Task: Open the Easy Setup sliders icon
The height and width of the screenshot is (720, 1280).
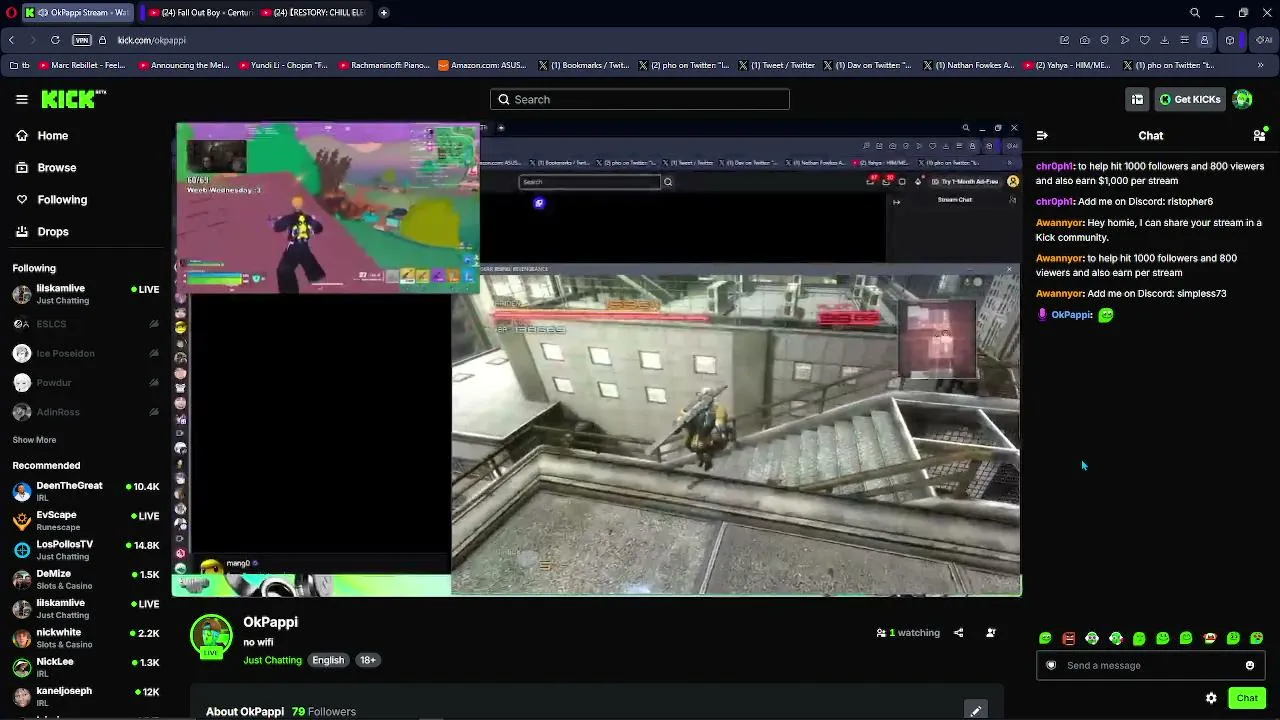Action: (1185, 40)
